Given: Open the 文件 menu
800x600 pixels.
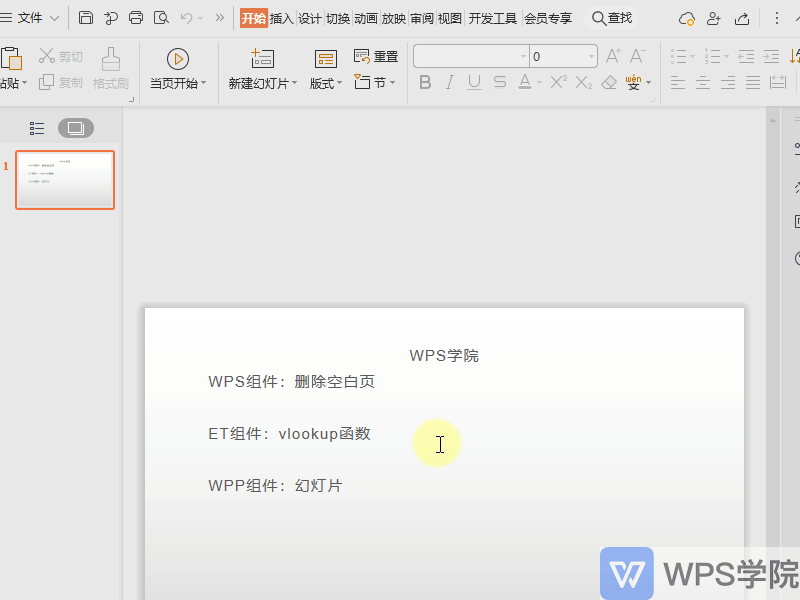Looking at the screenshot, I should [30, 18].
